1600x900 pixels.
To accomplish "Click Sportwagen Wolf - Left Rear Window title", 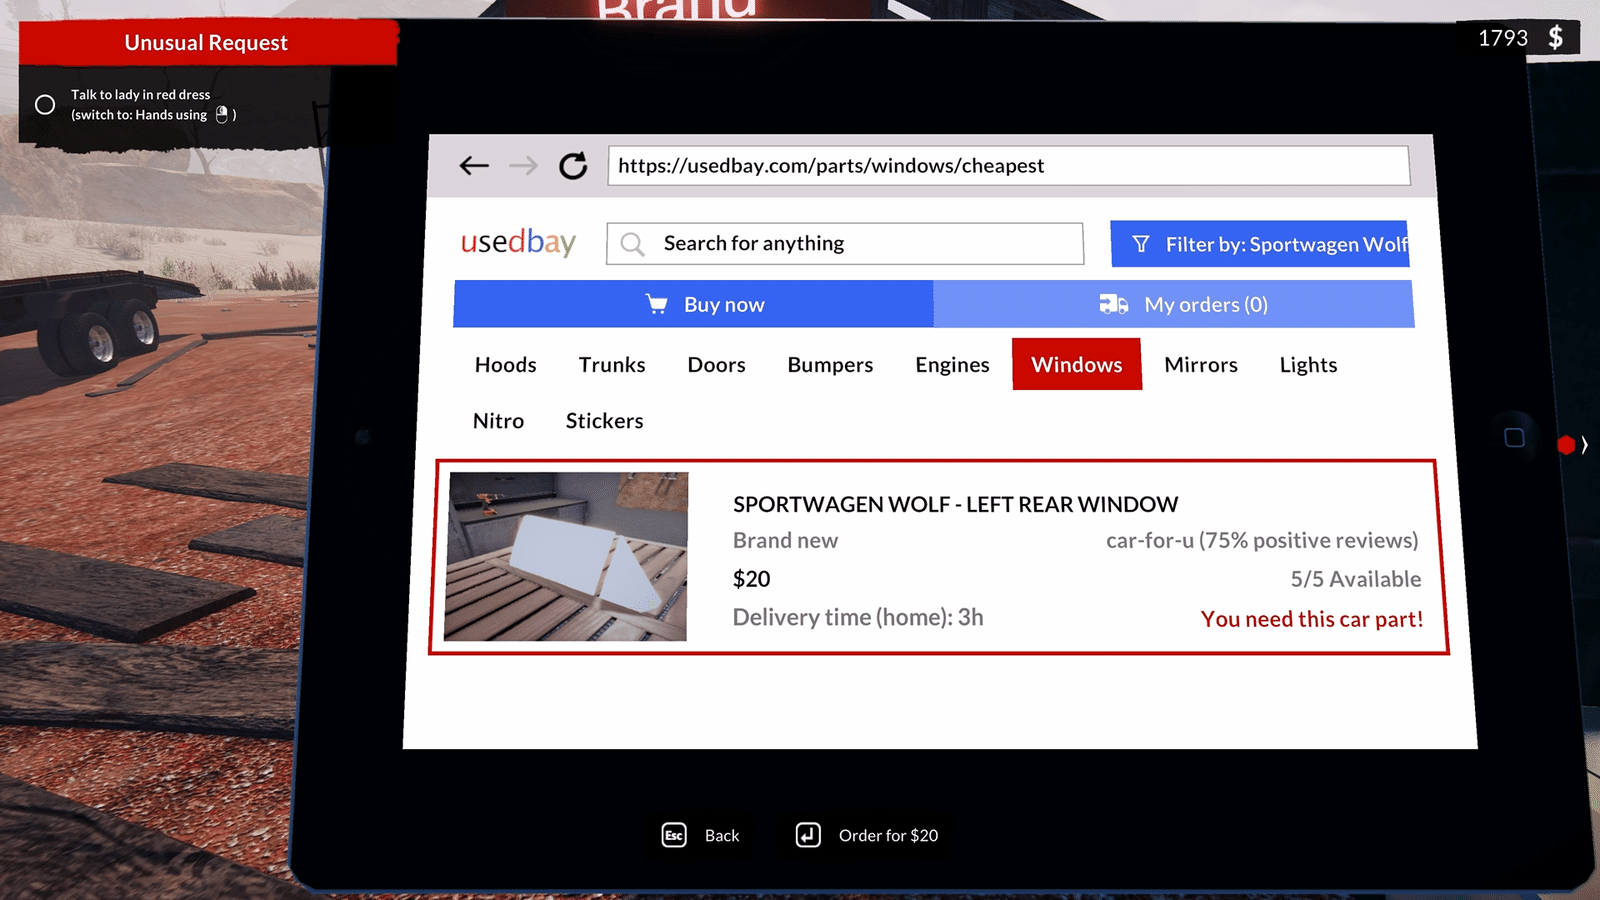I will (955, 504).
